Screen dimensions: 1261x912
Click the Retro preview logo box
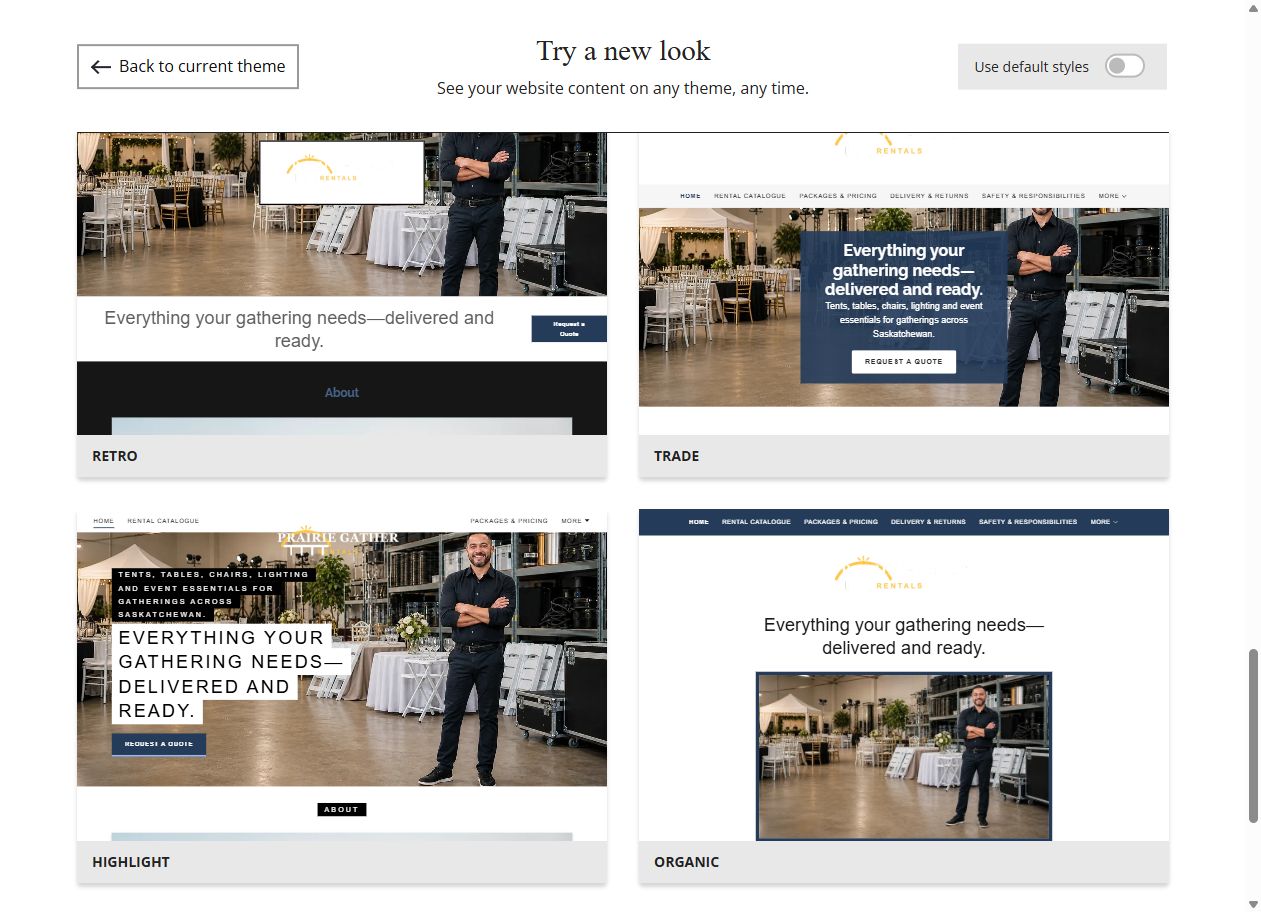341,172
